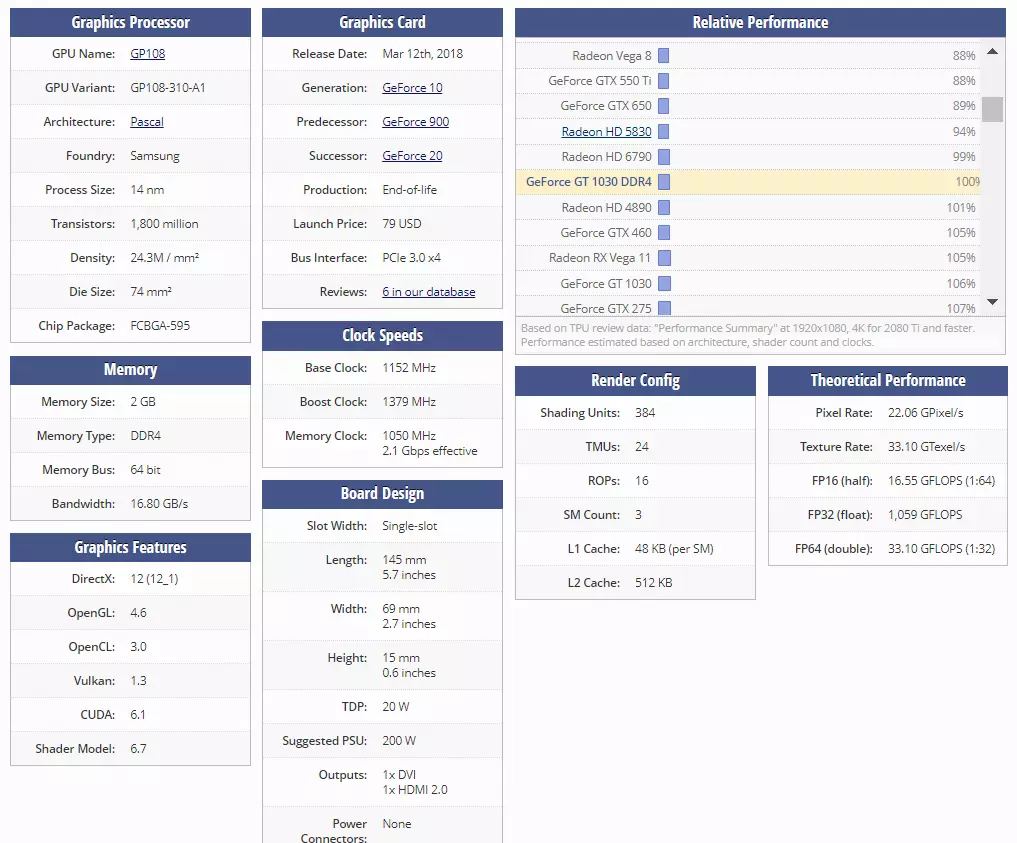Click the 'Render Config' section header
The image size is (1017, 843).
(x=635, y=381)
